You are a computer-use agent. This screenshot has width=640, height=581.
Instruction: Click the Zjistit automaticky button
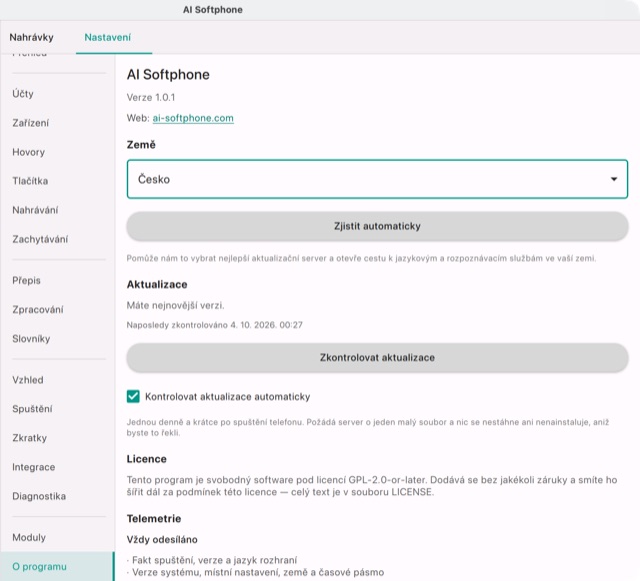point(377,226)
